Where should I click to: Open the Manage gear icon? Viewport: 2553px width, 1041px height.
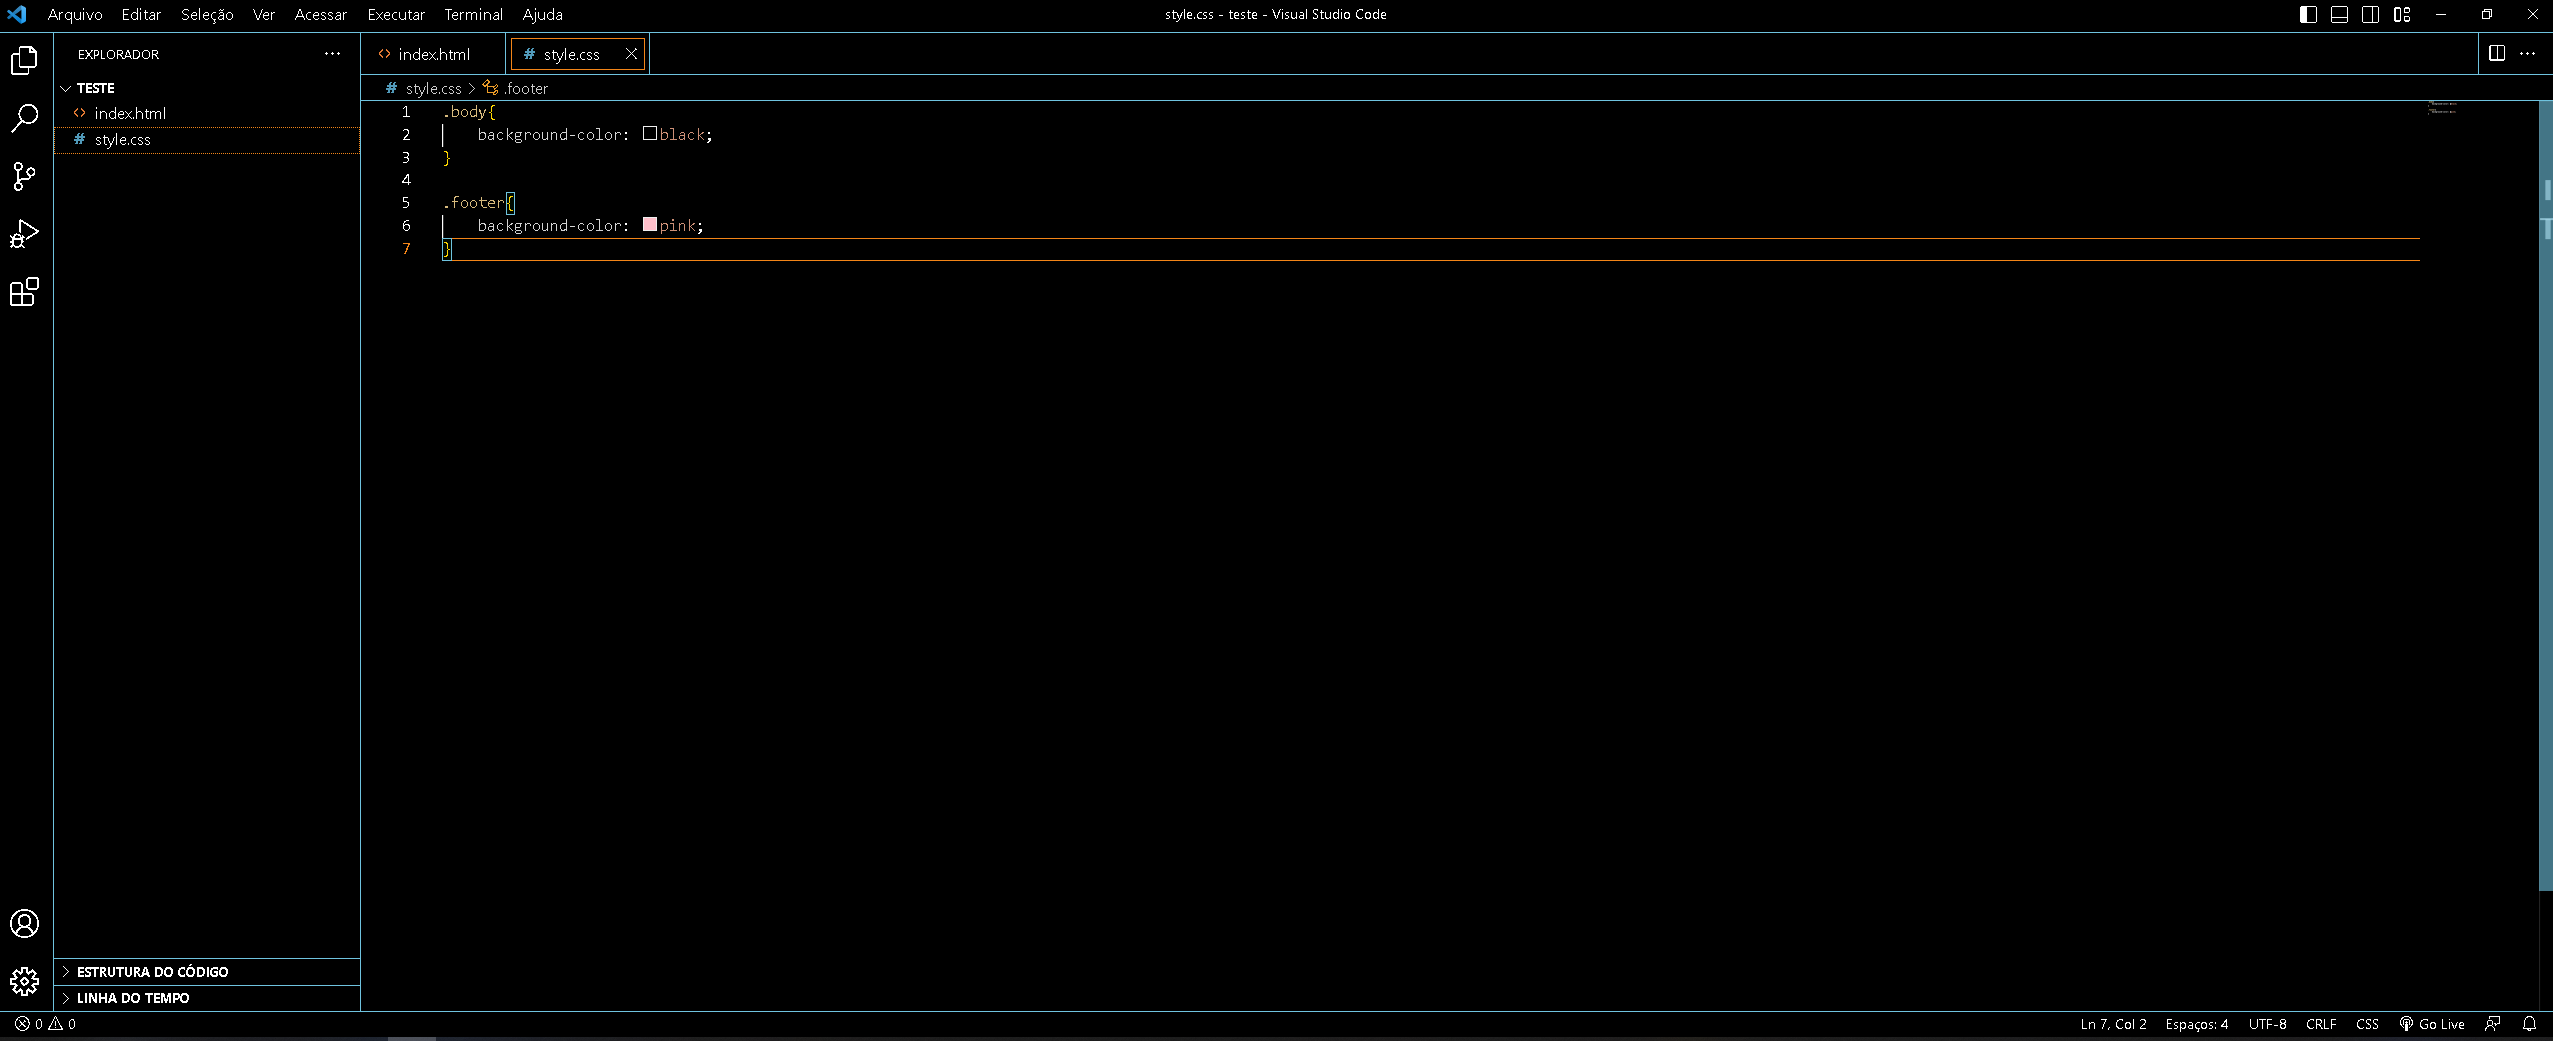tap(25, 981)
